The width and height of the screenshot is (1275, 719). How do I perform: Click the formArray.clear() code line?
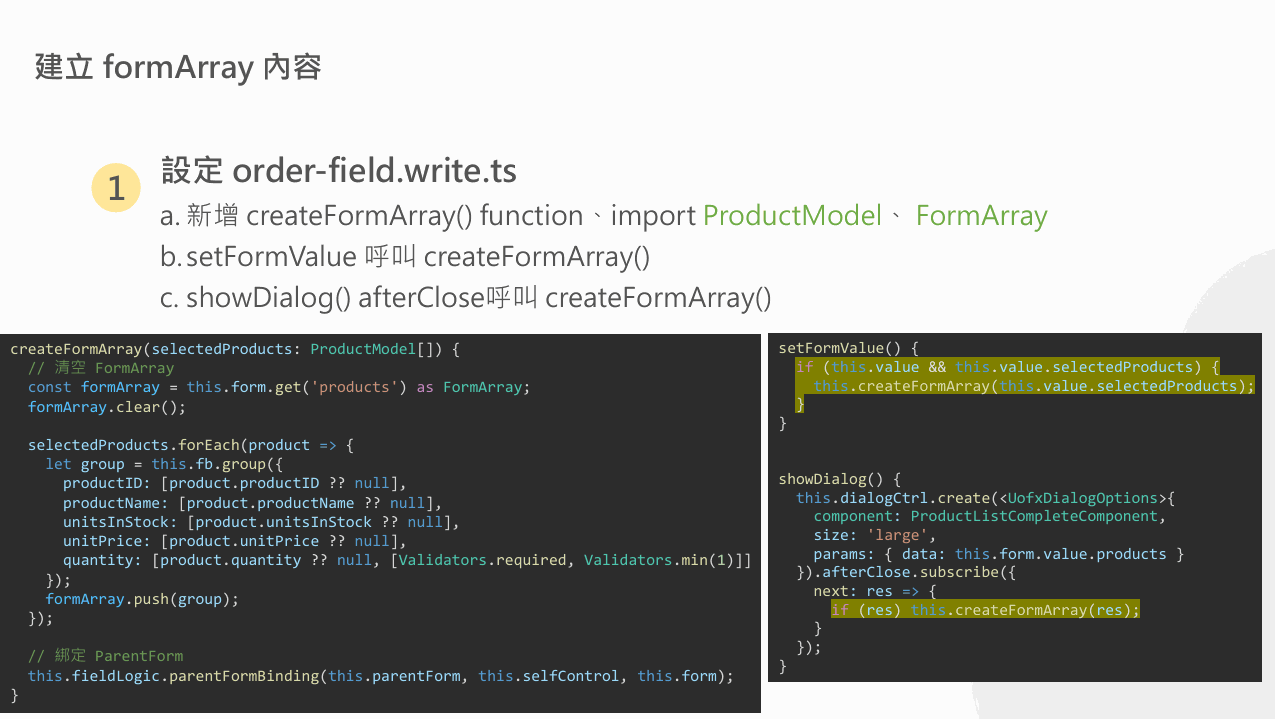pos(107,407)
